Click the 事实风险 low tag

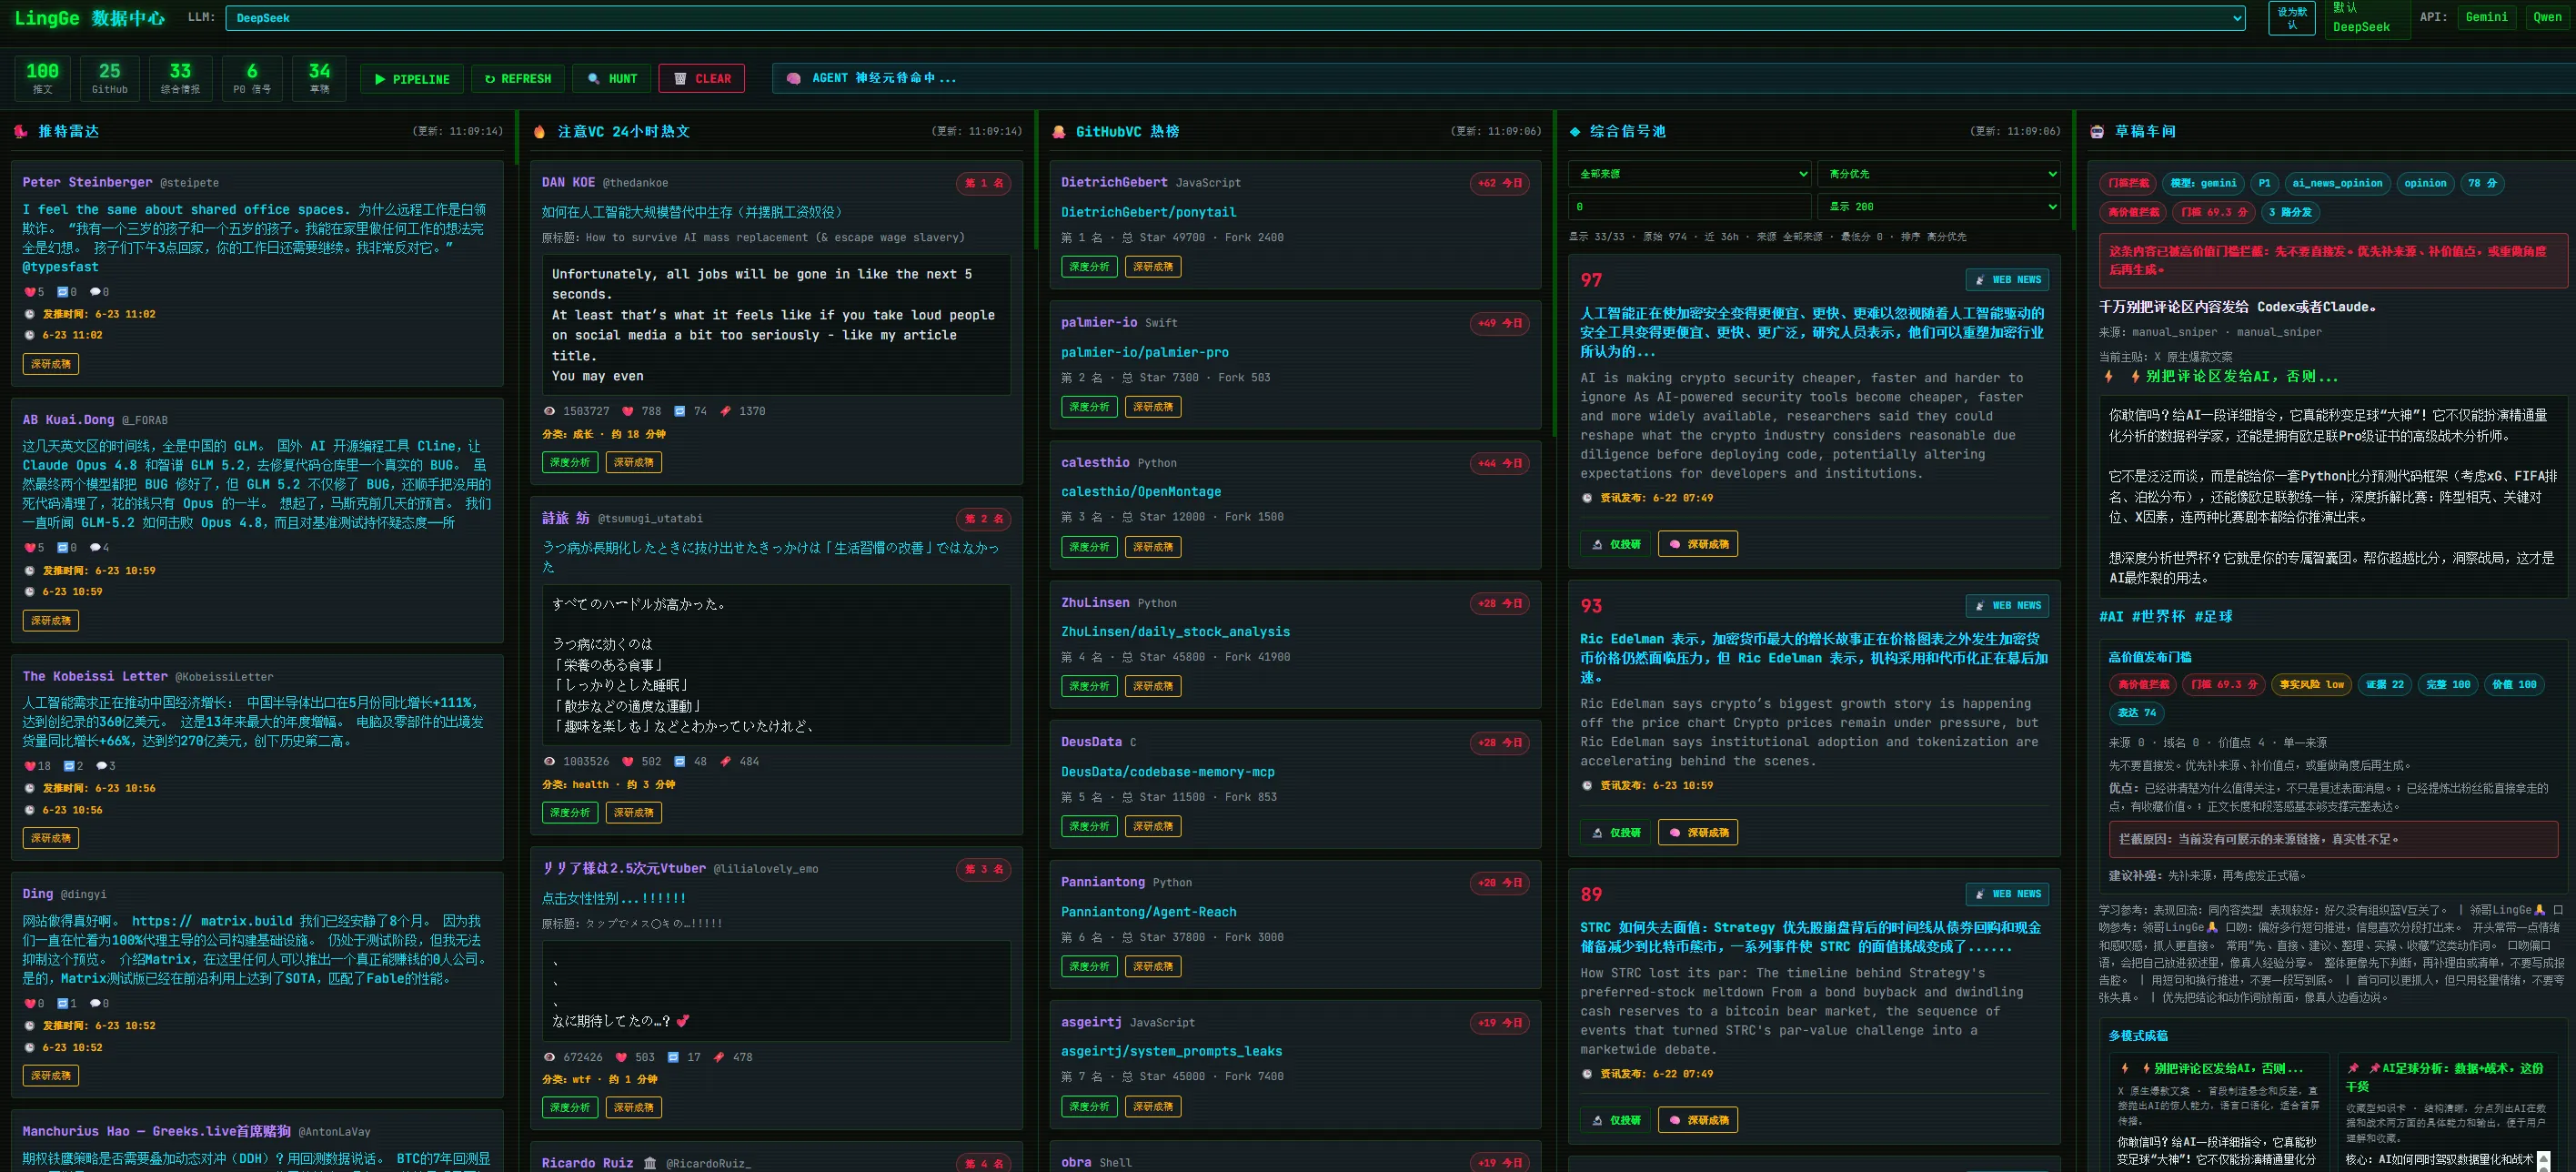pos(2312,685)
